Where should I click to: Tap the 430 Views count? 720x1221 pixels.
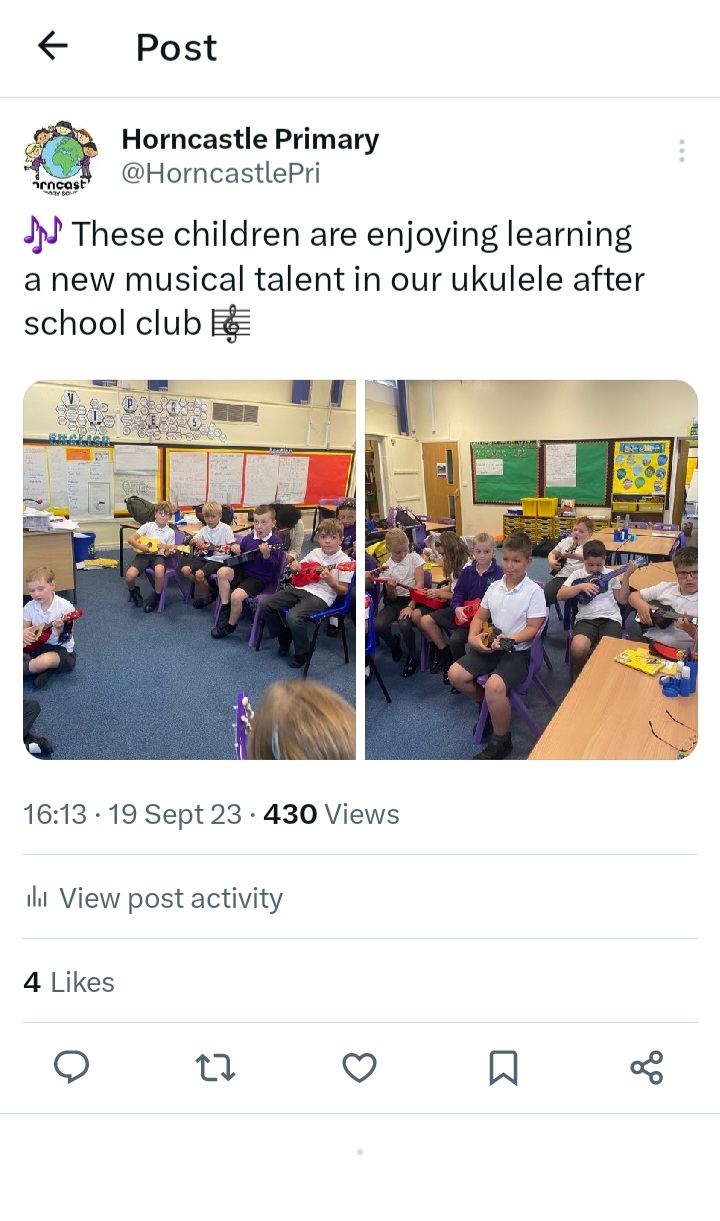pyautogui.click(x=331, y=814)
